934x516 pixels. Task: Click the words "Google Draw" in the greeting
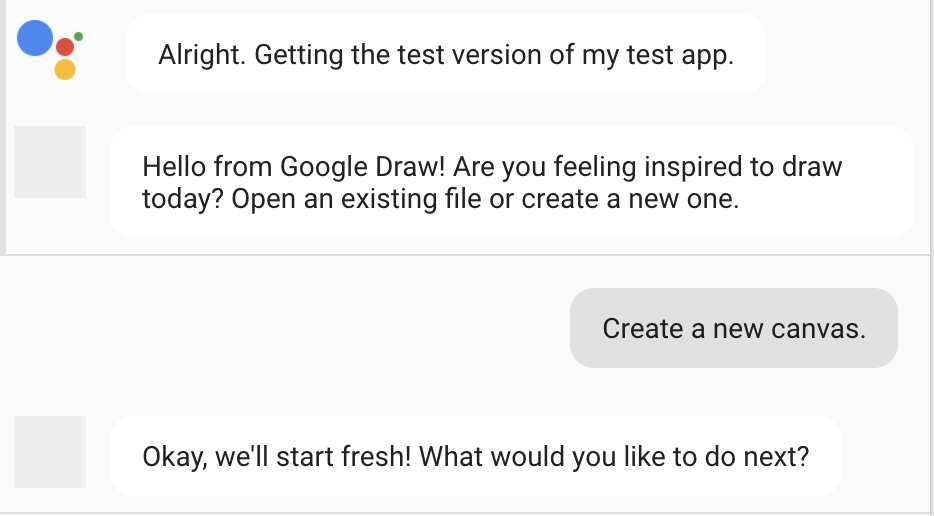(x=362, y=167)
